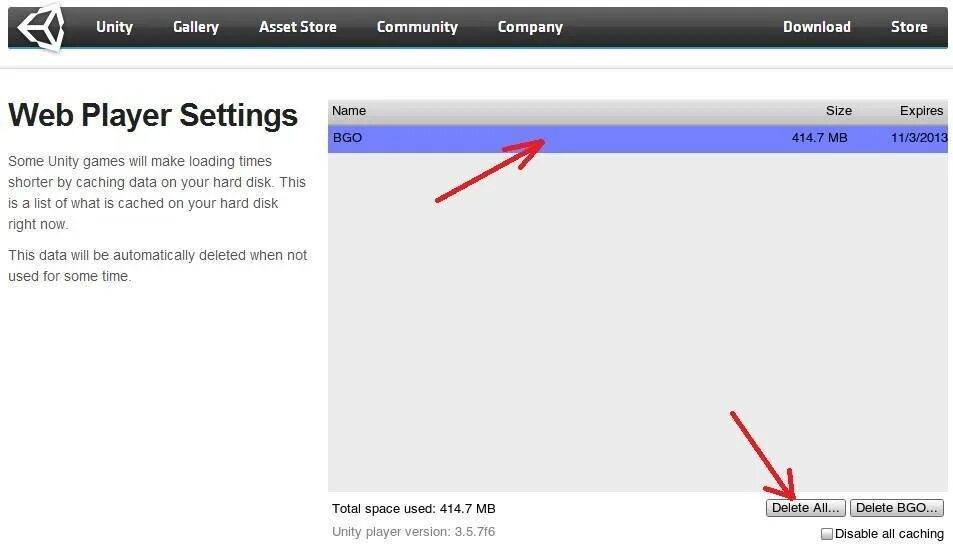The image size is (953, 559).
Task: Select the BGO row in cache list
Action: 638,138
